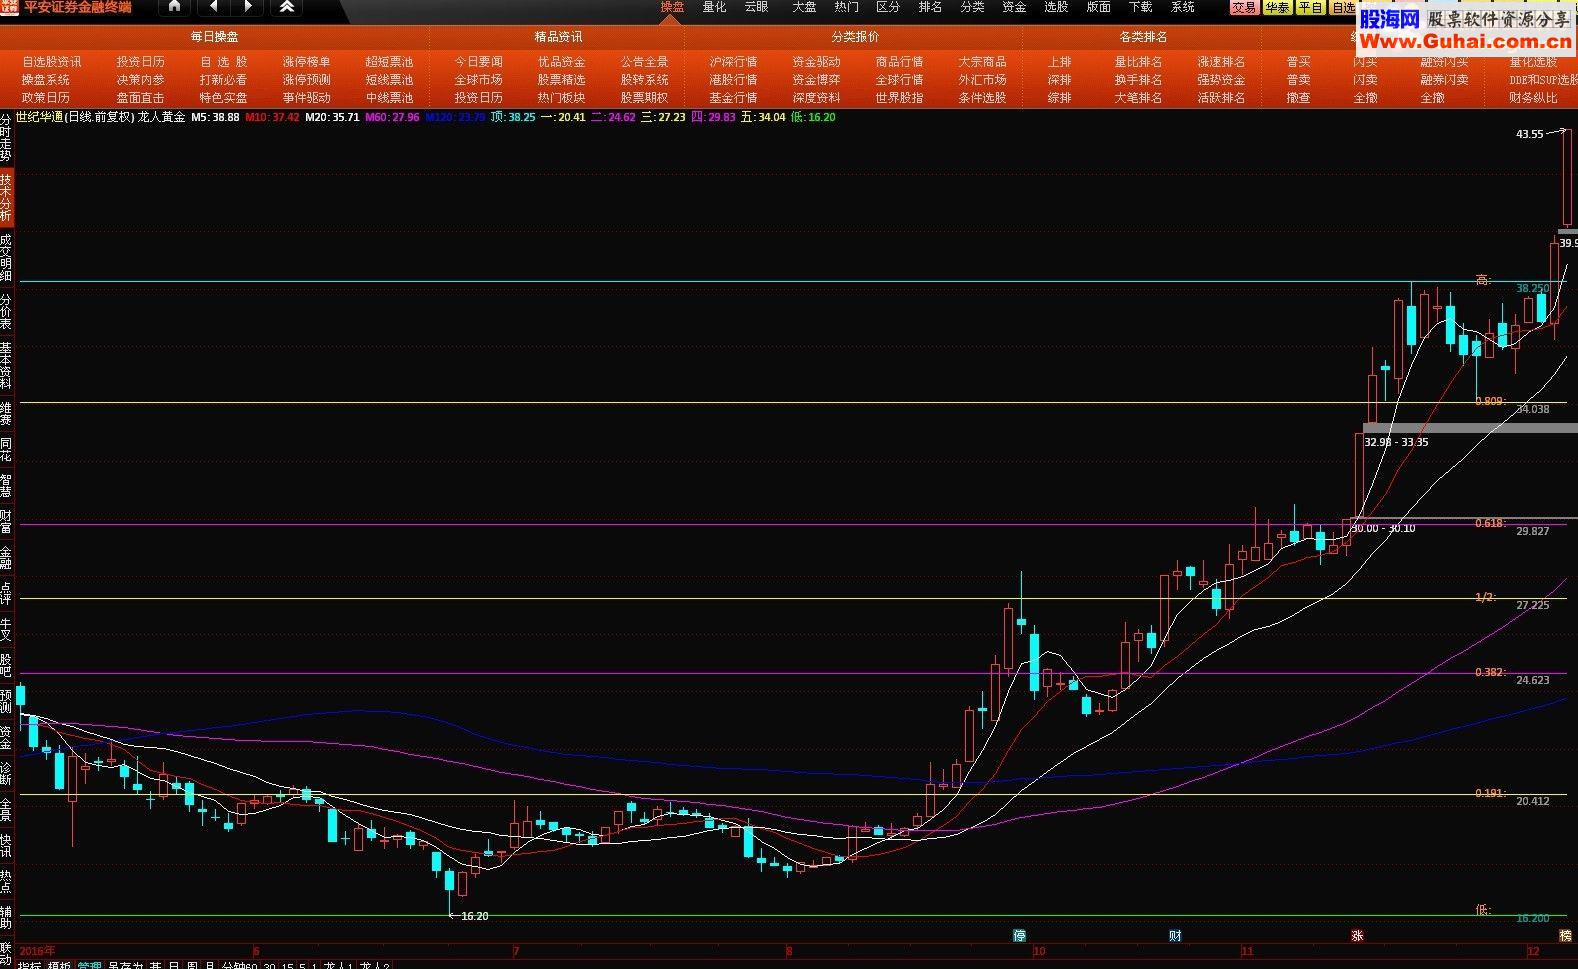Open the 热门 top menu
The image size is (1578, 969).
click(846, 7)
